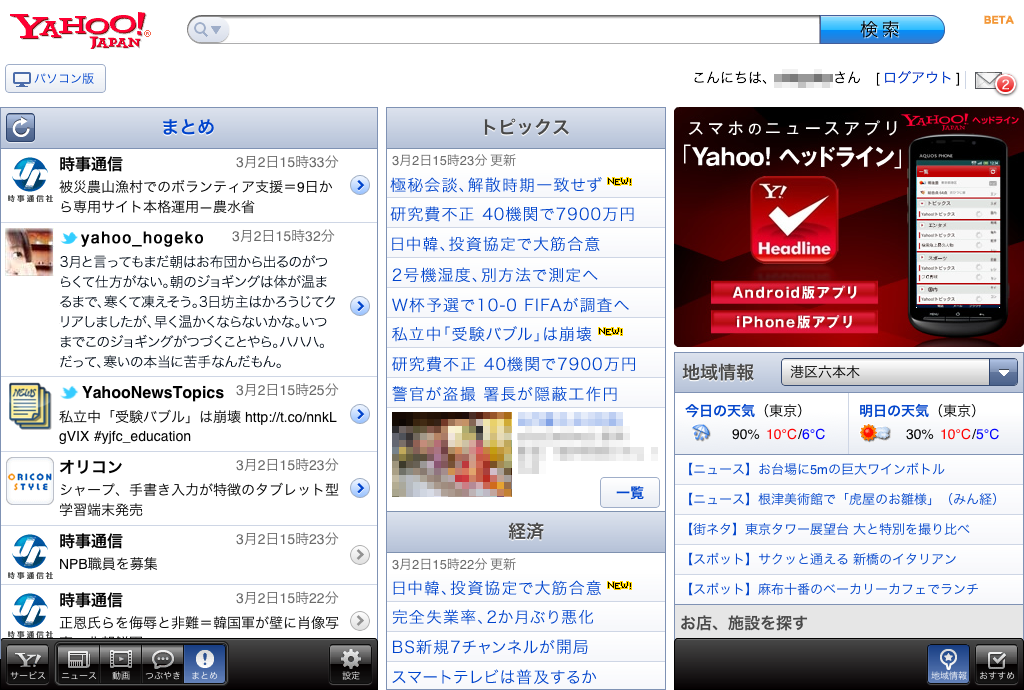
Task: Open 今日の天気 today's weather link
Action: pos(719,411)
